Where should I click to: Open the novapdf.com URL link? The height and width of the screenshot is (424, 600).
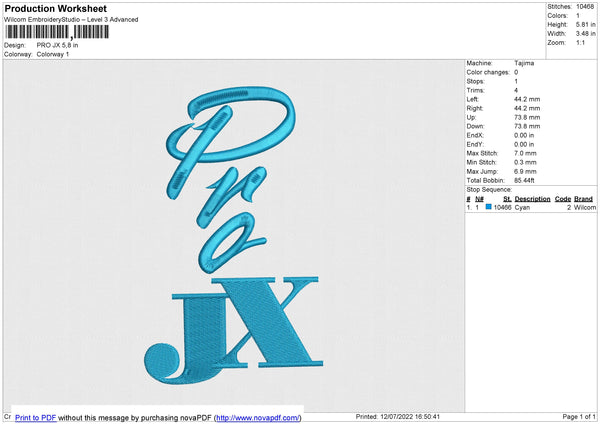tap(258, 417)
